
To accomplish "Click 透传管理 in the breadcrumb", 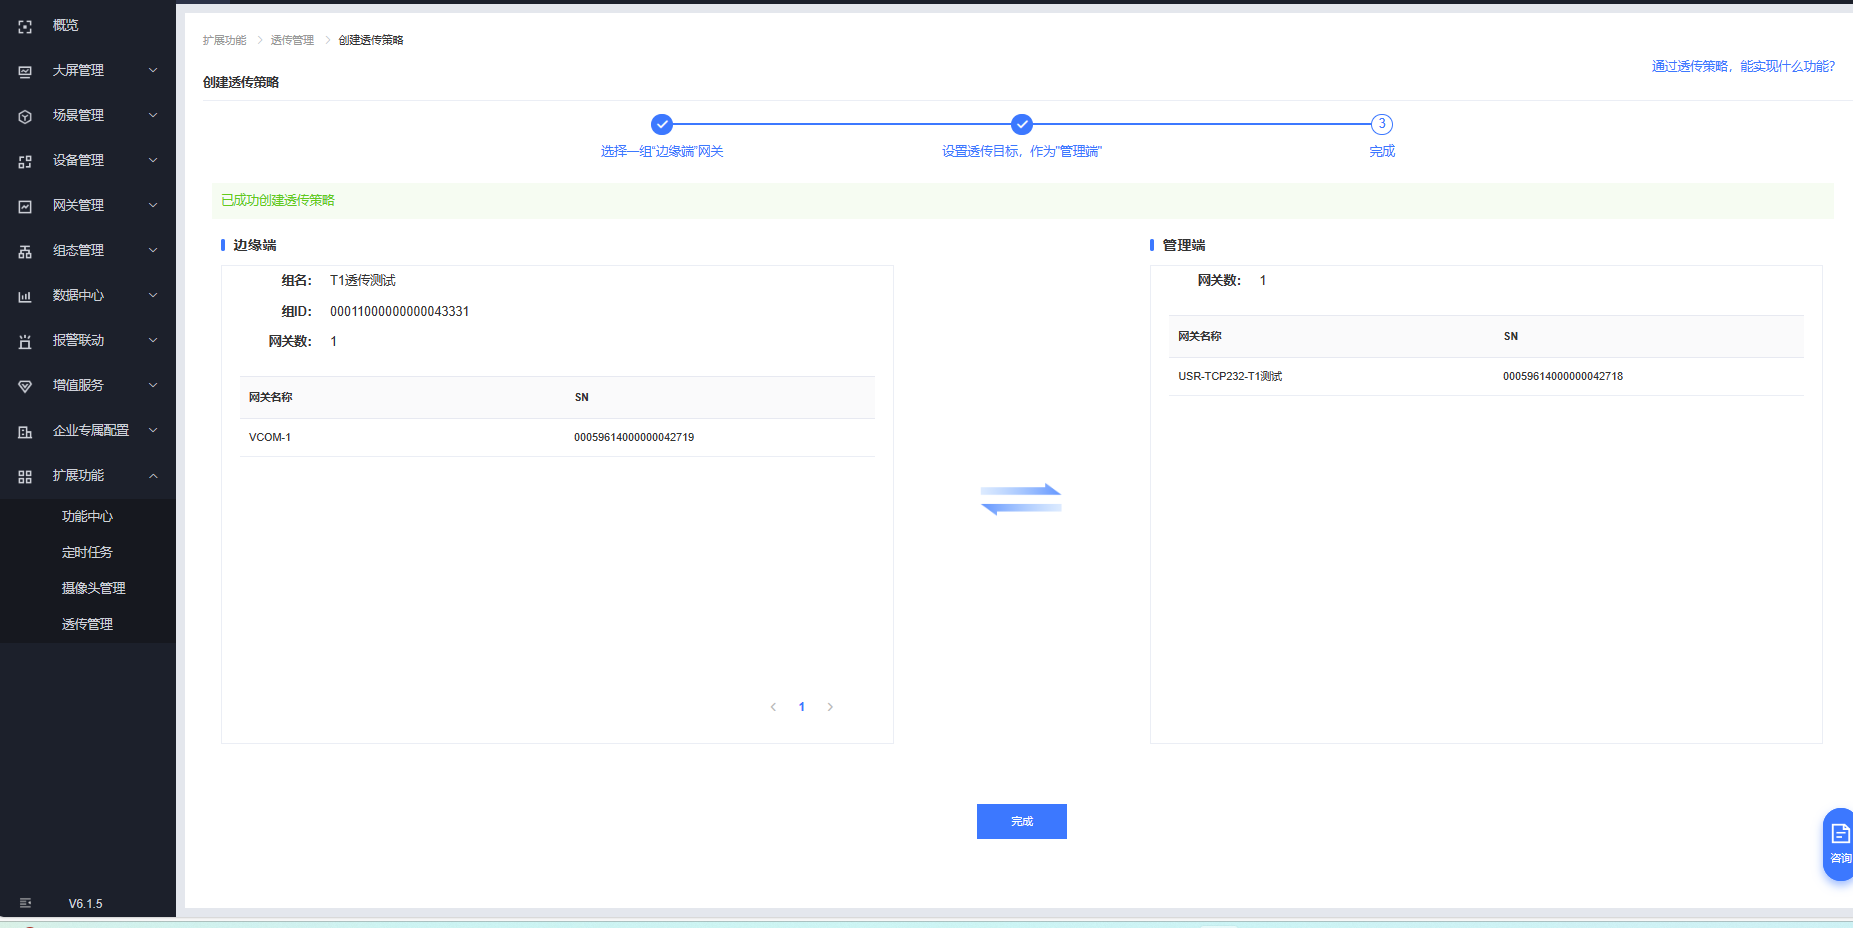I will point(292,40).
